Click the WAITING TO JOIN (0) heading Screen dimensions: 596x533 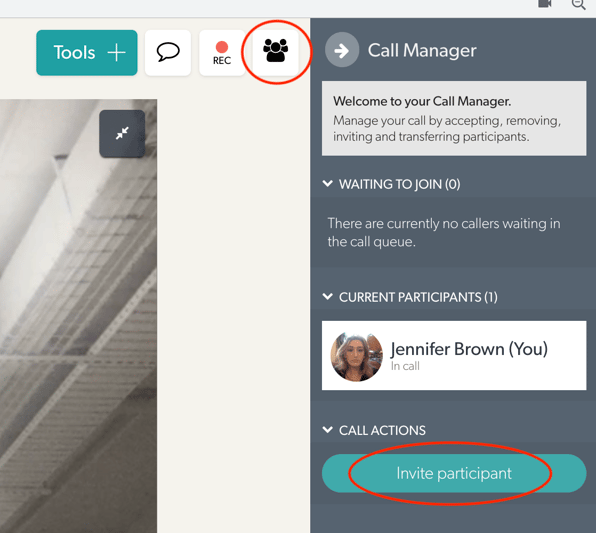coord(399,184)
